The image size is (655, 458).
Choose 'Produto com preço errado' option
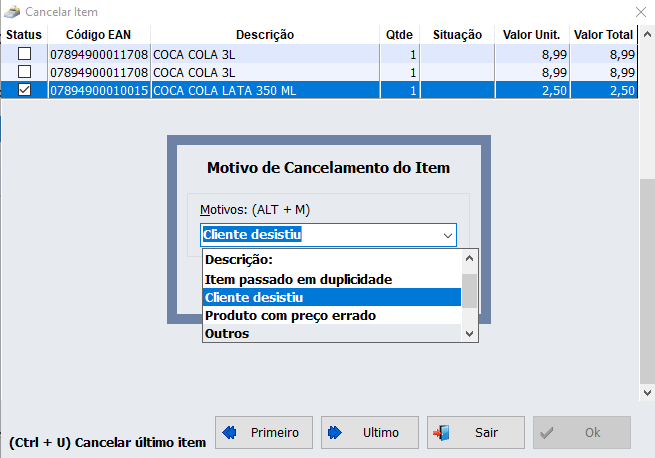tap(290, 315)
